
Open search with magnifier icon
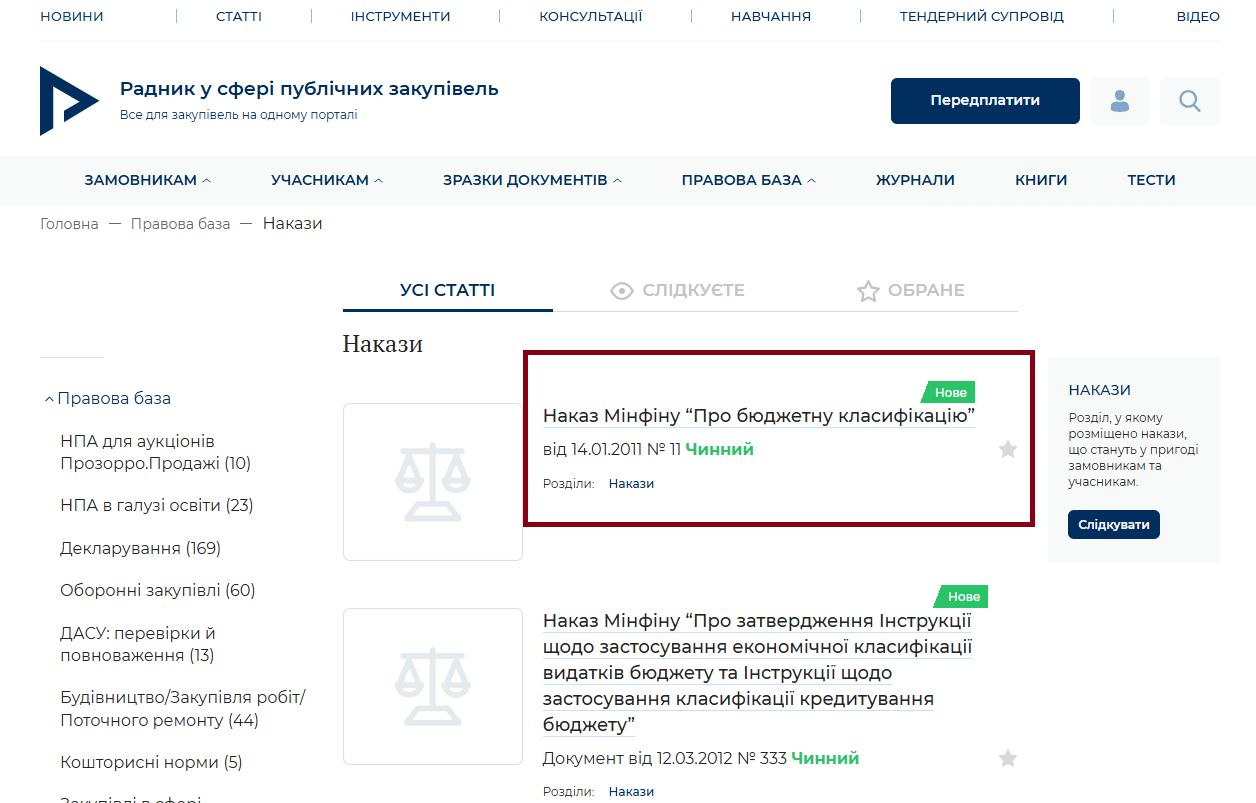pyautogui.click(x=1189, y=101)
